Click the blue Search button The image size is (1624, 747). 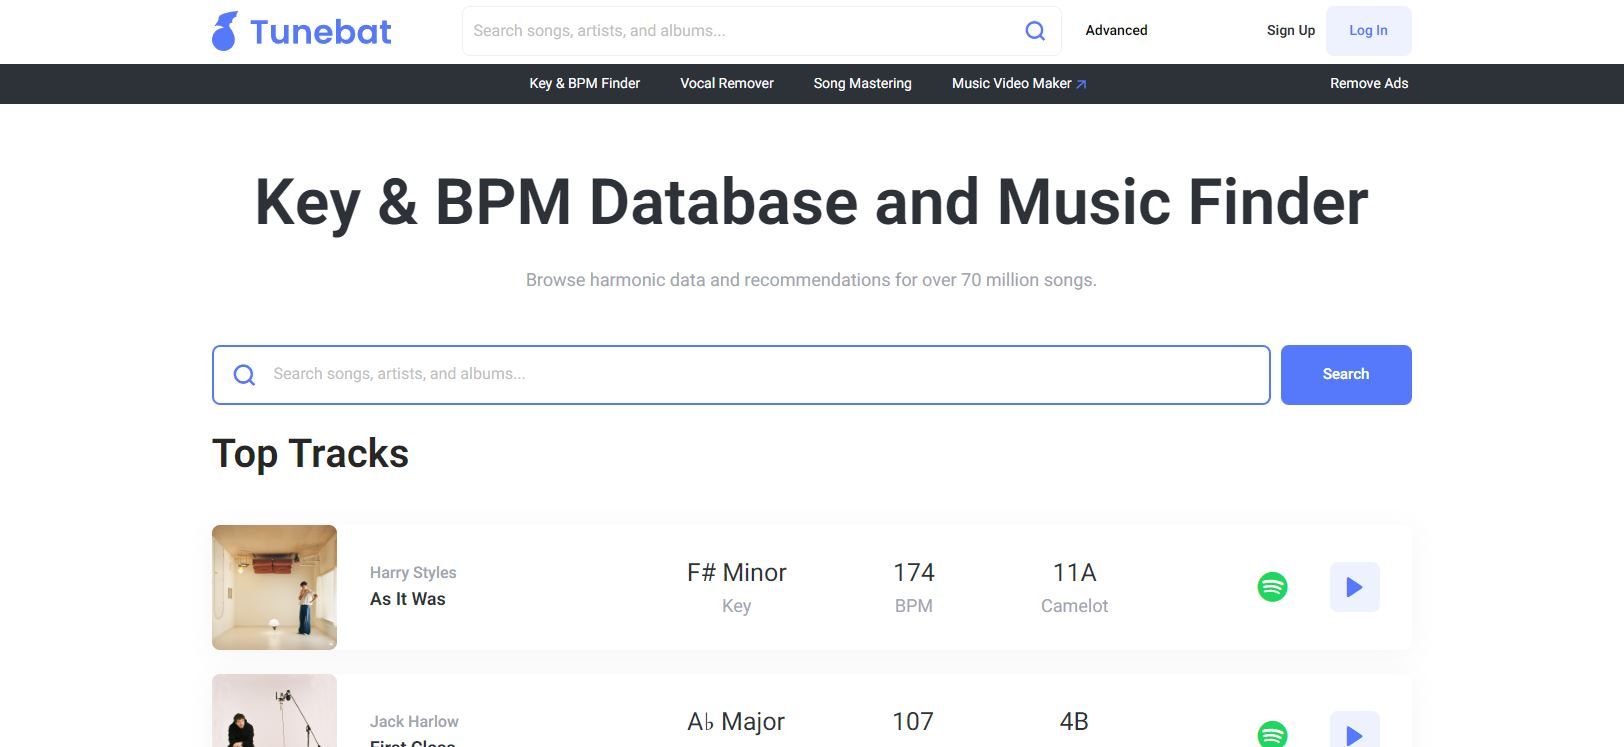[x=1346, y=375]
